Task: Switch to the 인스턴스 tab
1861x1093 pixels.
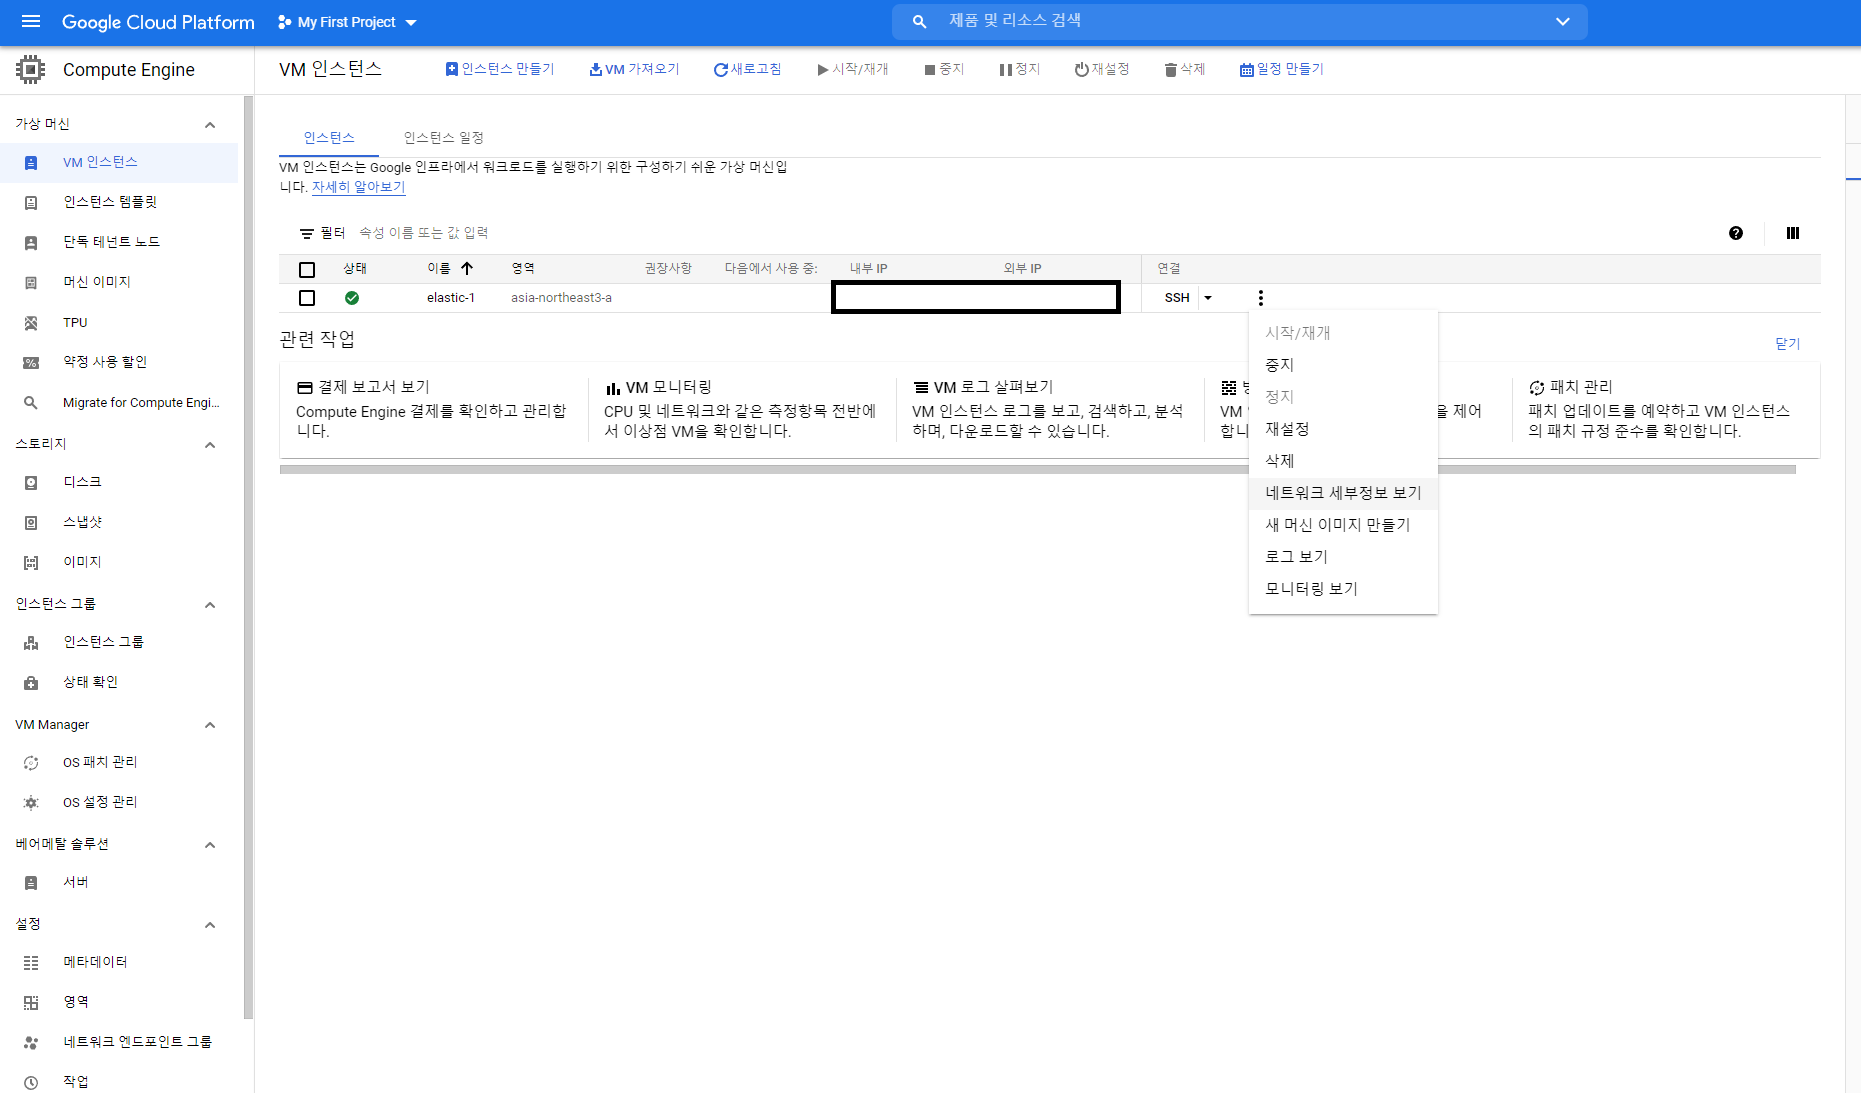Action: tap(329, 138)
